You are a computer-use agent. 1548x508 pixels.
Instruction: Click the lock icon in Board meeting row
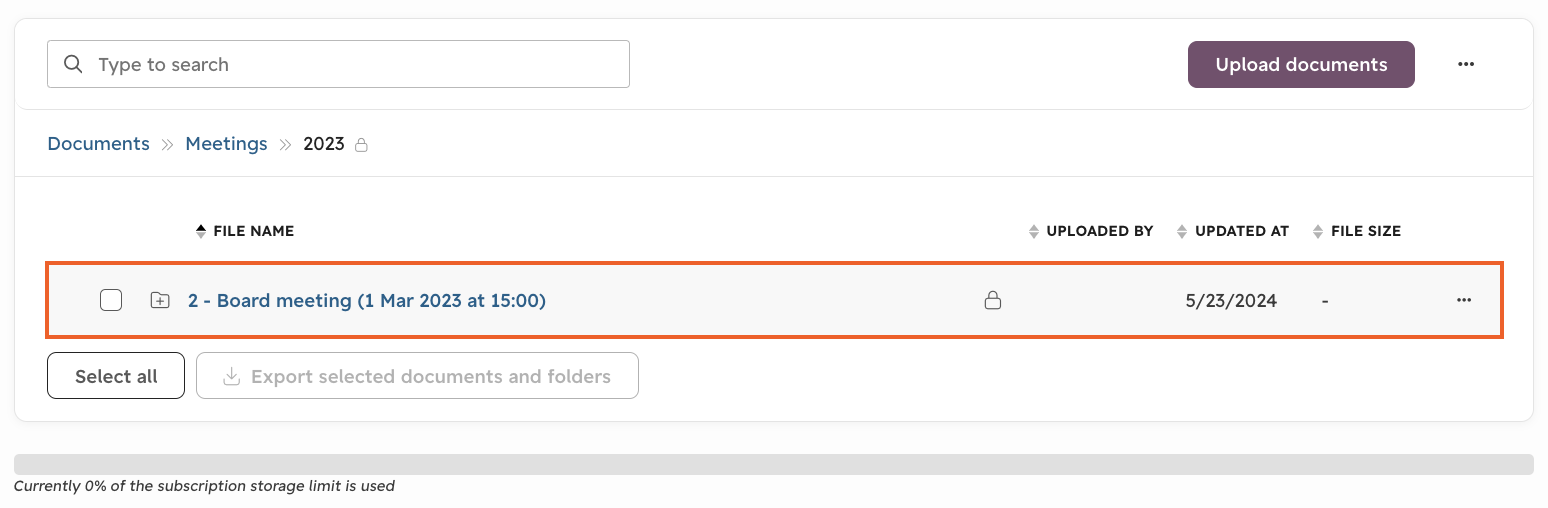point(993,300)
